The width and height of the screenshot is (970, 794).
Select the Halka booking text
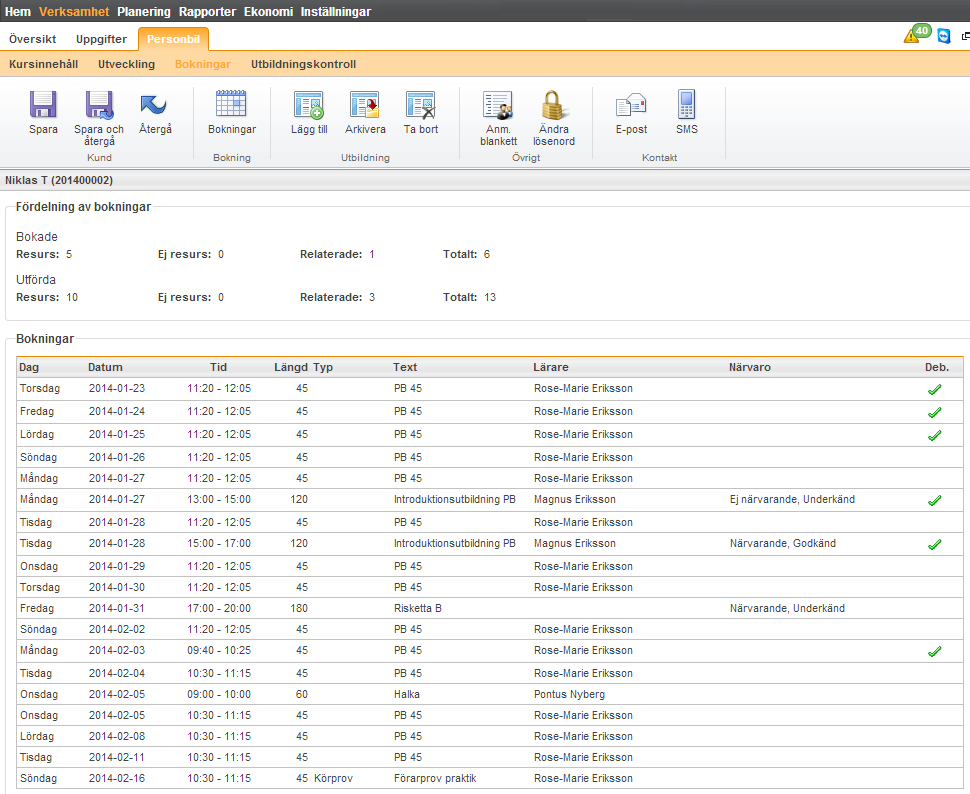click(406, 694)
